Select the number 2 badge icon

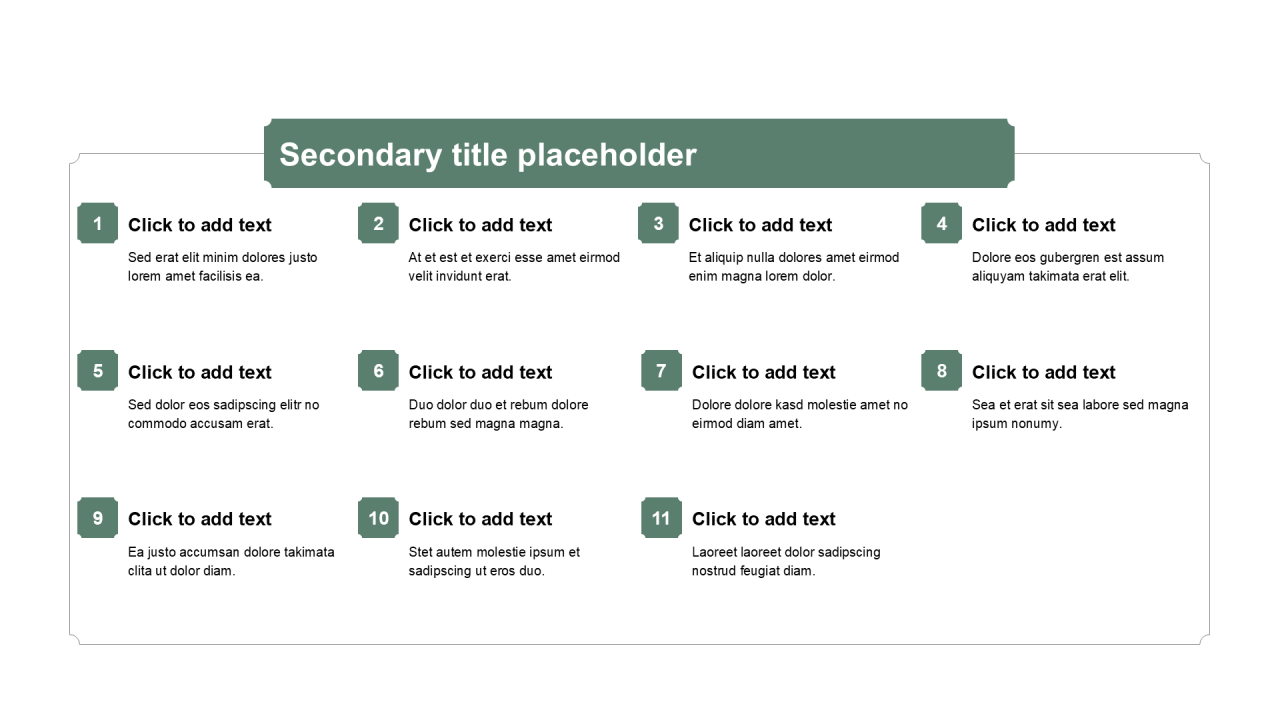pyautogui.click(x=378, y=224)
